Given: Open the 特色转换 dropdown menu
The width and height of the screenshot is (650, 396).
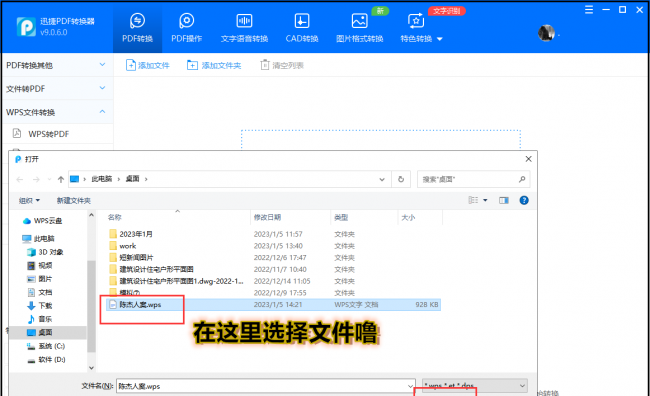Looking at the screenshot, I should point(421,28).
